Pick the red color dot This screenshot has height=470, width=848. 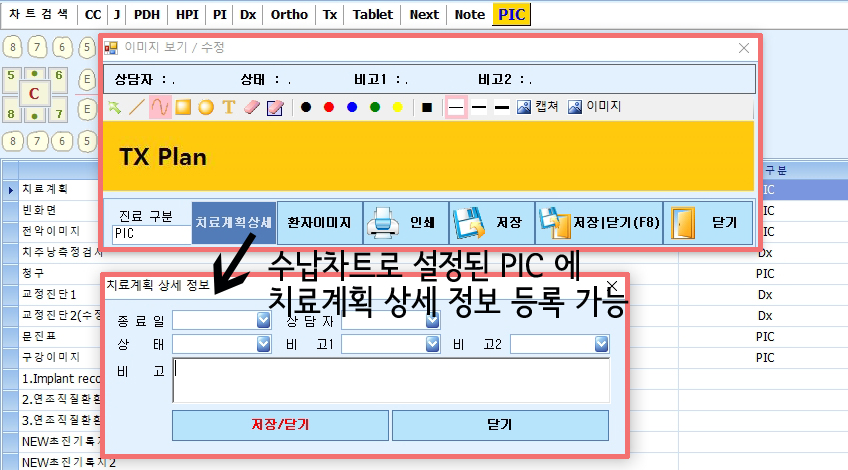[x=329, y=107]
